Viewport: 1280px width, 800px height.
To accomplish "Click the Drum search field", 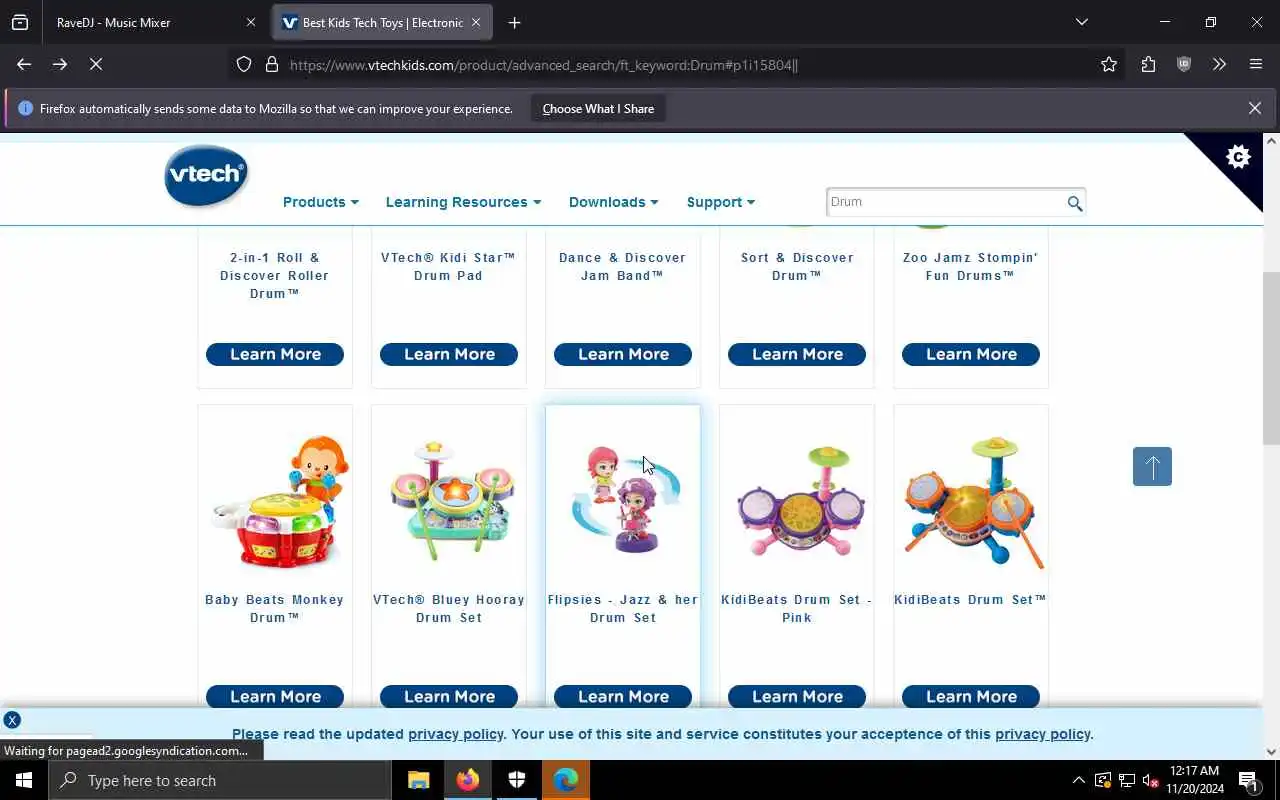I will tap(945, 202).
